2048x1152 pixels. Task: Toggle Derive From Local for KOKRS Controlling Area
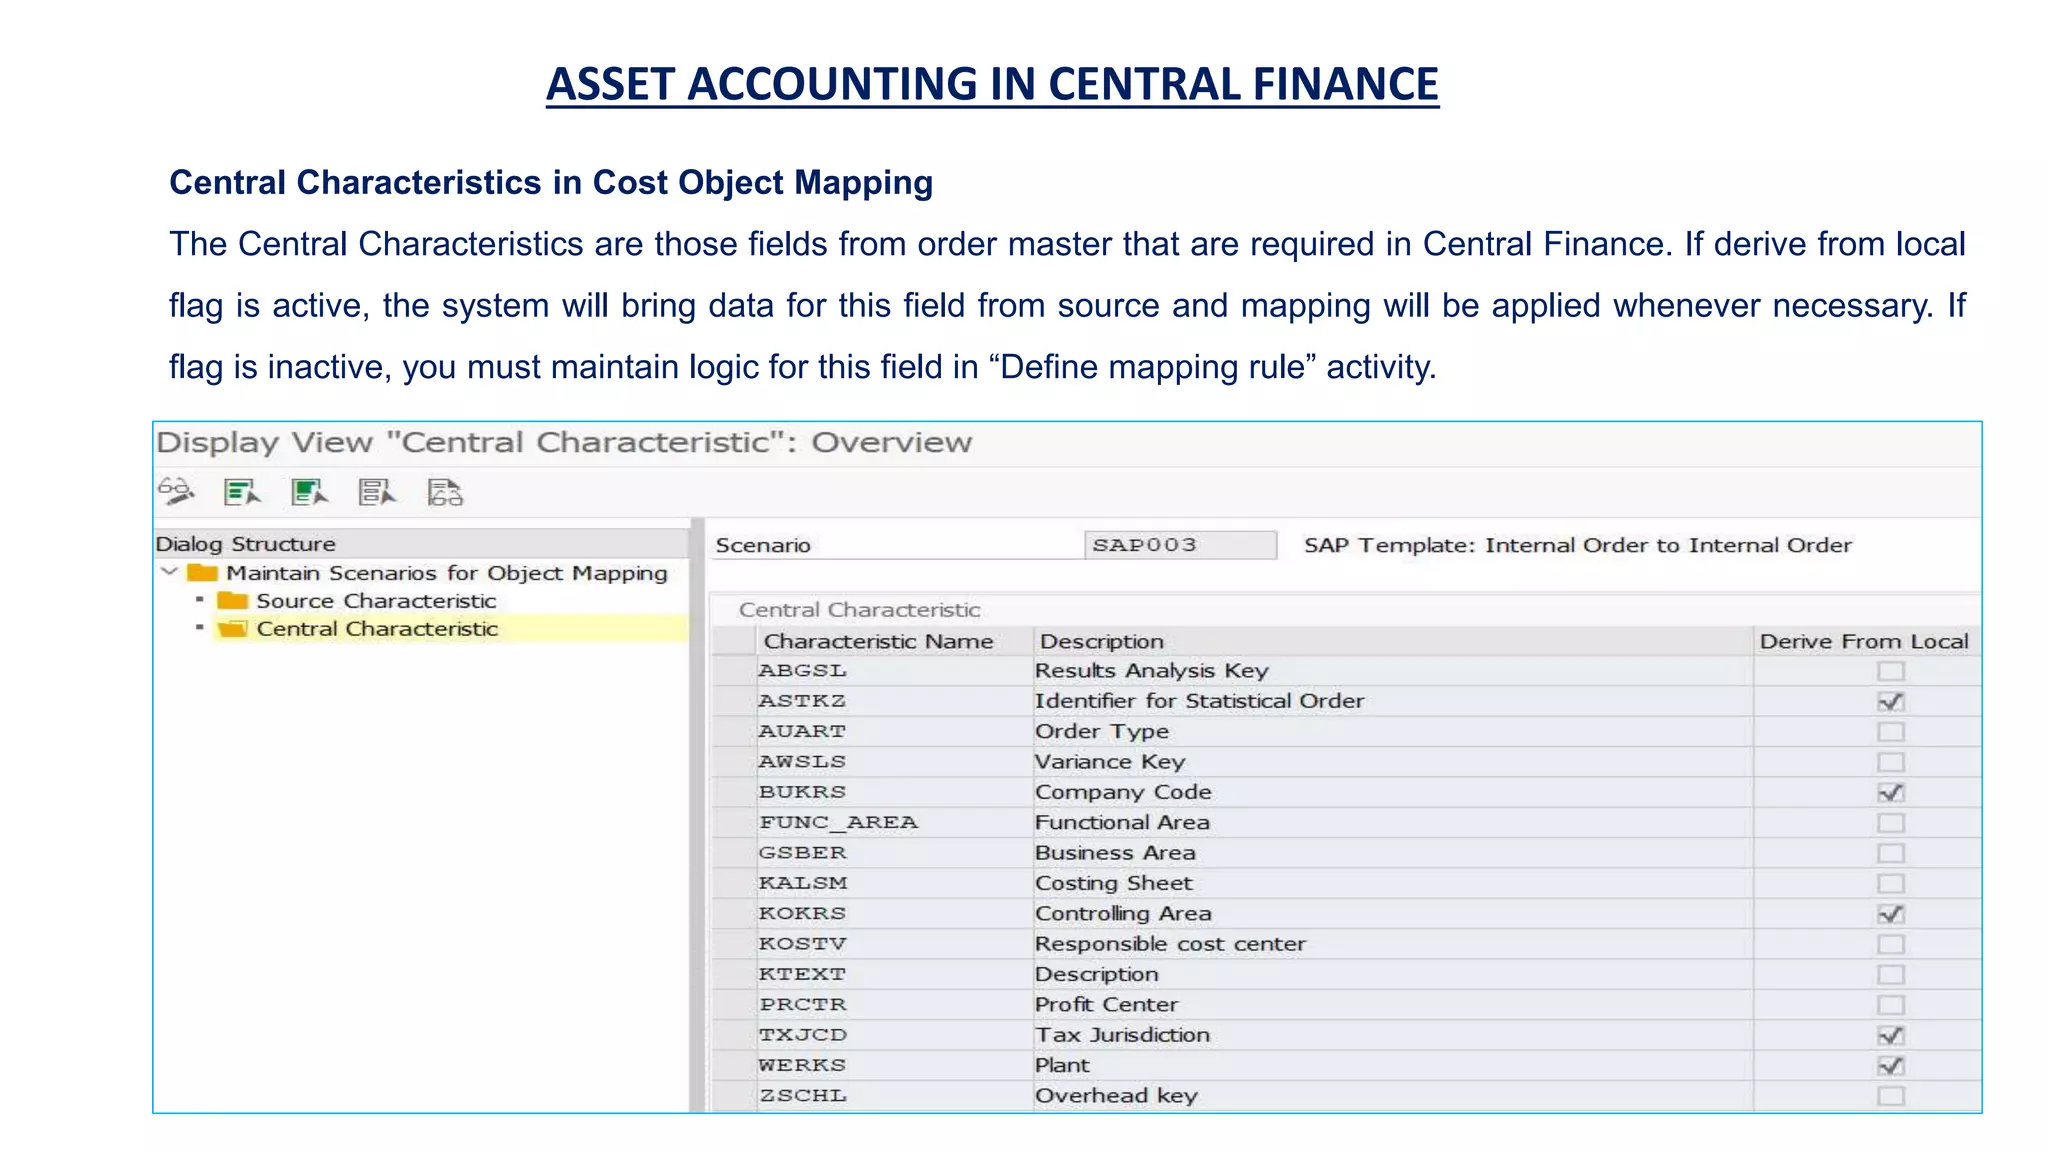pos(1890,913)
